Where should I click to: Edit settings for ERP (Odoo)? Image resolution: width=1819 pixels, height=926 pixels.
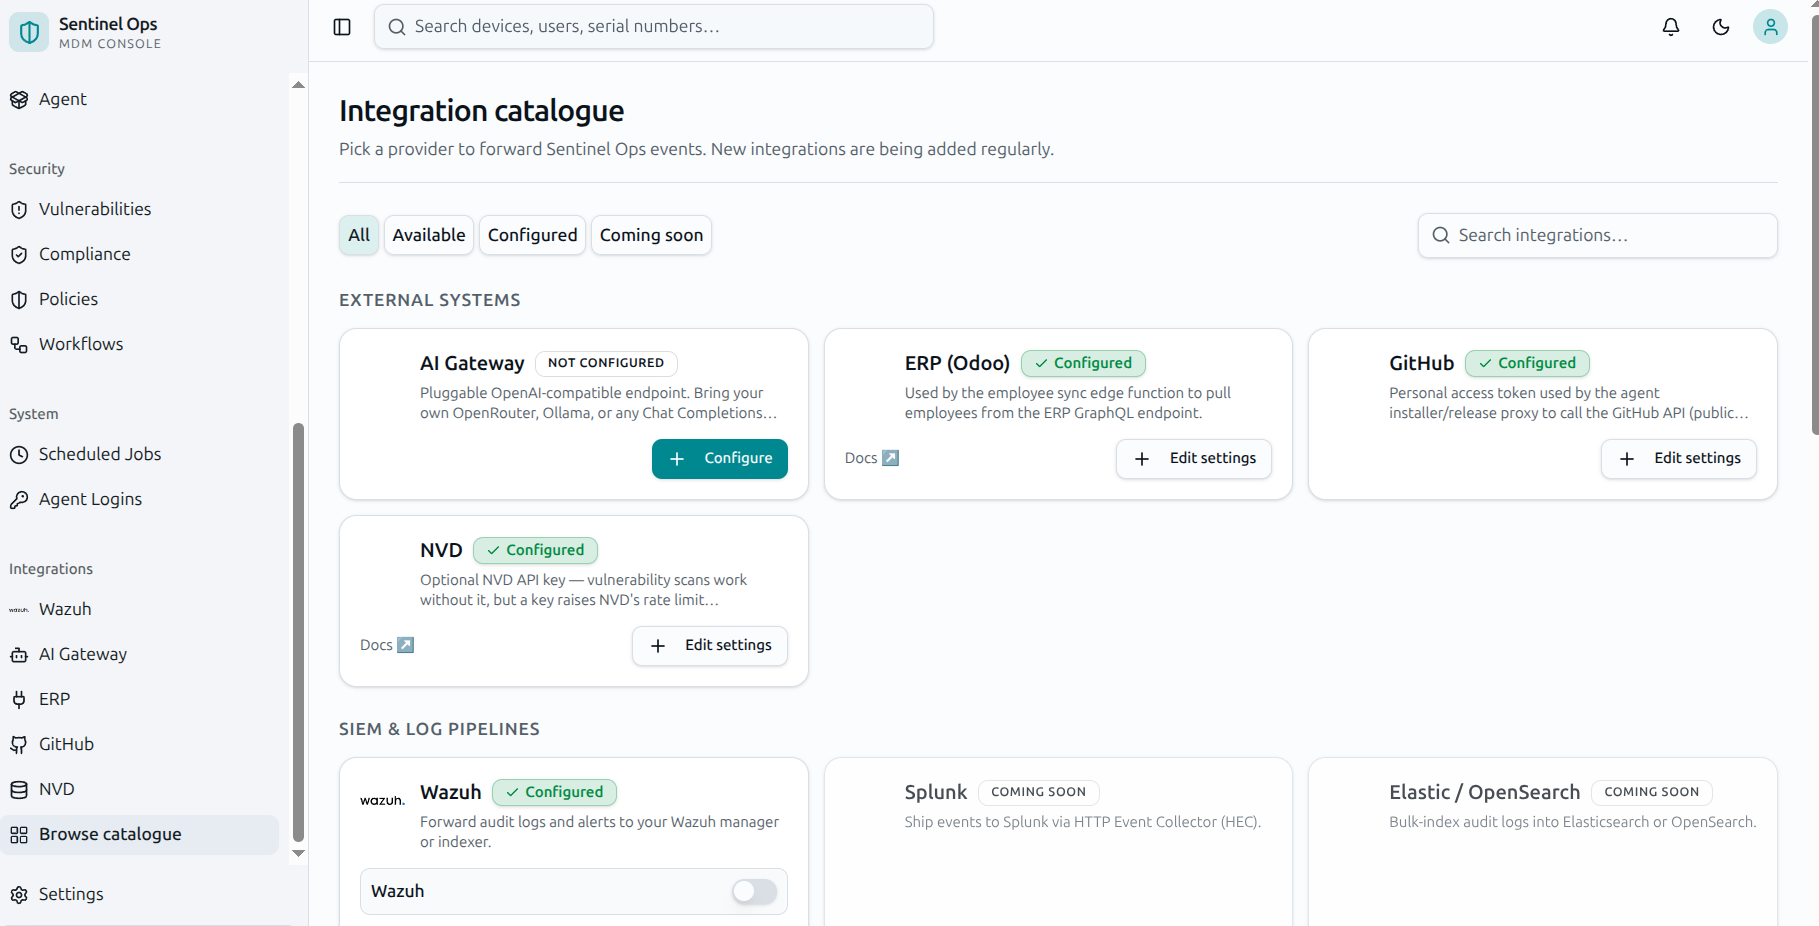1194,459
